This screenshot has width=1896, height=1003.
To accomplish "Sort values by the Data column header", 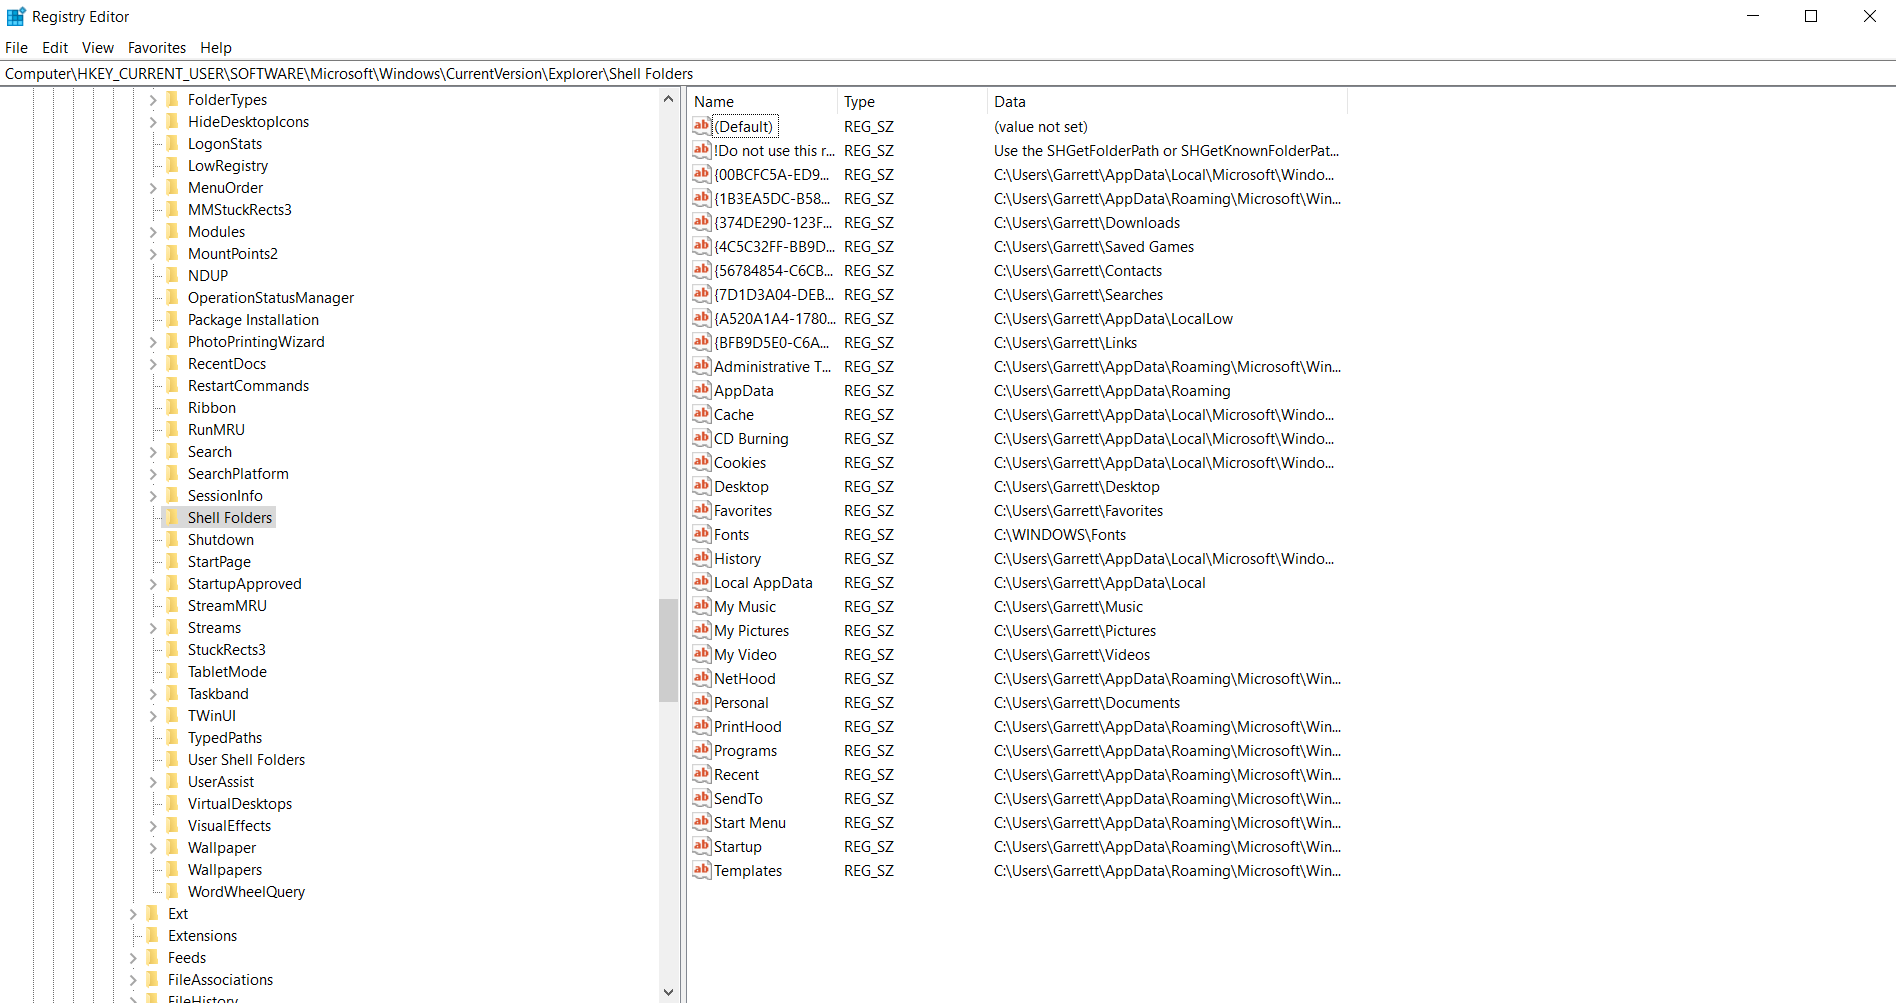I will (1167, 101).
